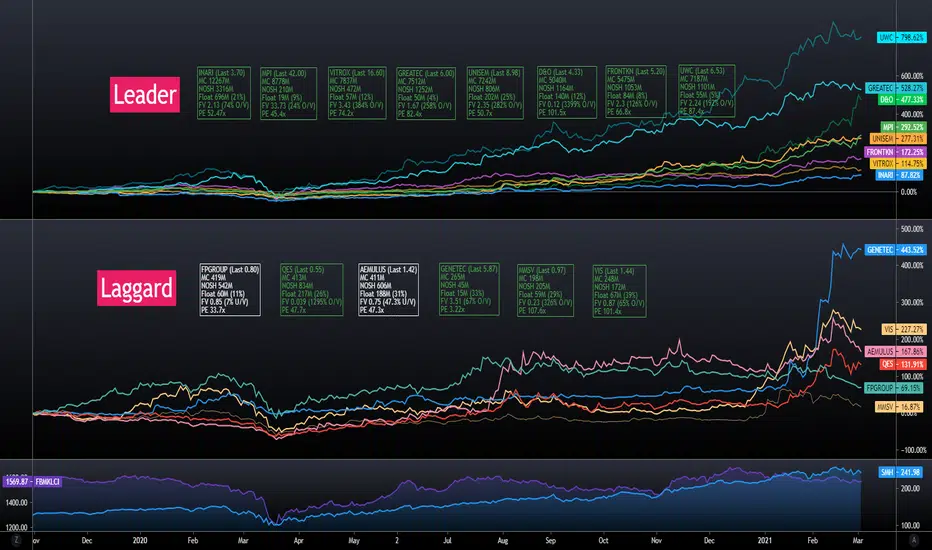Select the INARI 87.82% price label
Image resolution: width=932 pixels, height=550 pixels.
coord(900,175)
